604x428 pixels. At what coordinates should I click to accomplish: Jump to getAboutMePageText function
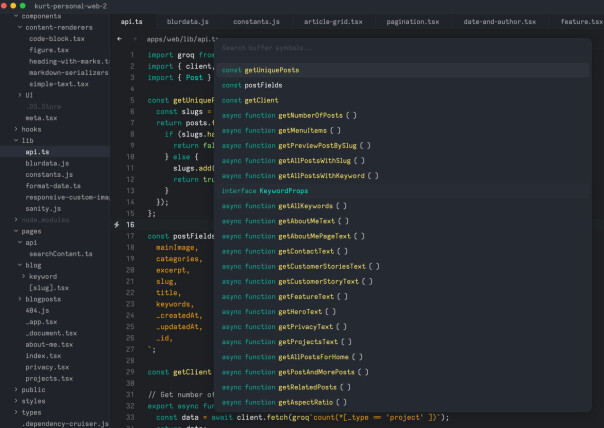tap(403, 236)
